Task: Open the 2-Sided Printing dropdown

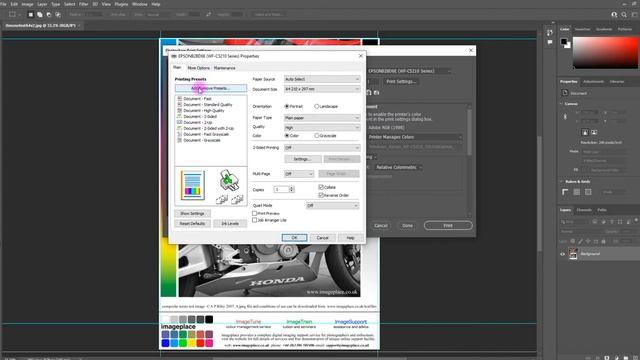Action: (322, 148)
